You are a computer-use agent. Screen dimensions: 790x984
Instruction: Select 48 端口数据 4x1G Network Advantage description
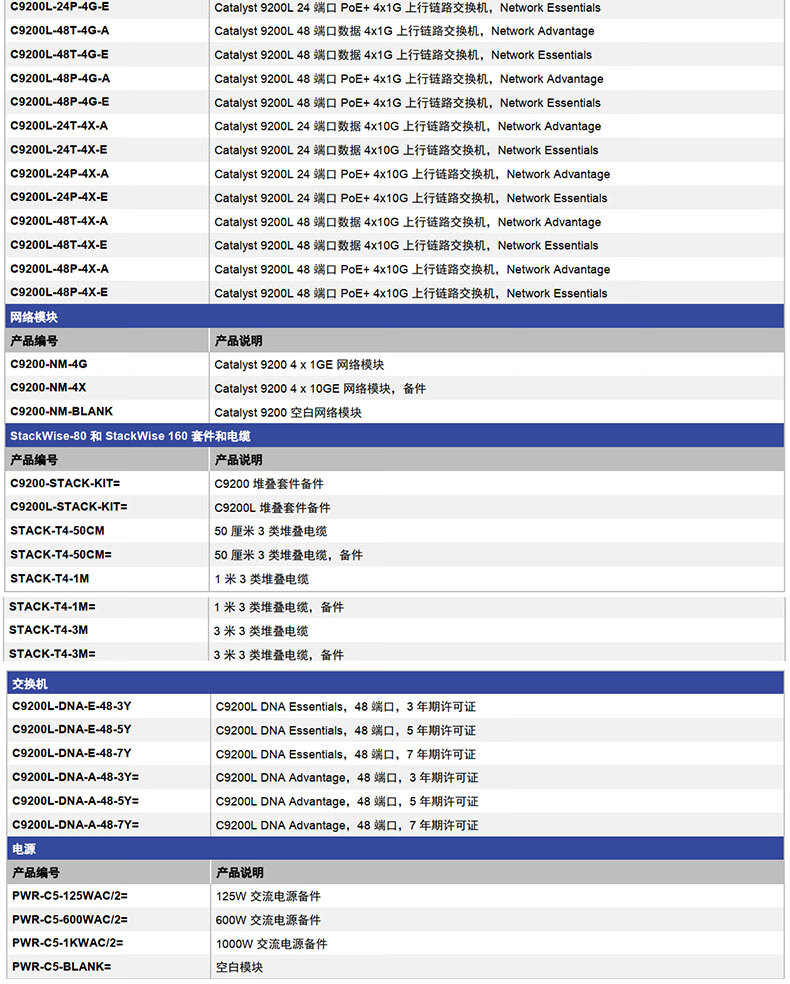(404, 31)
